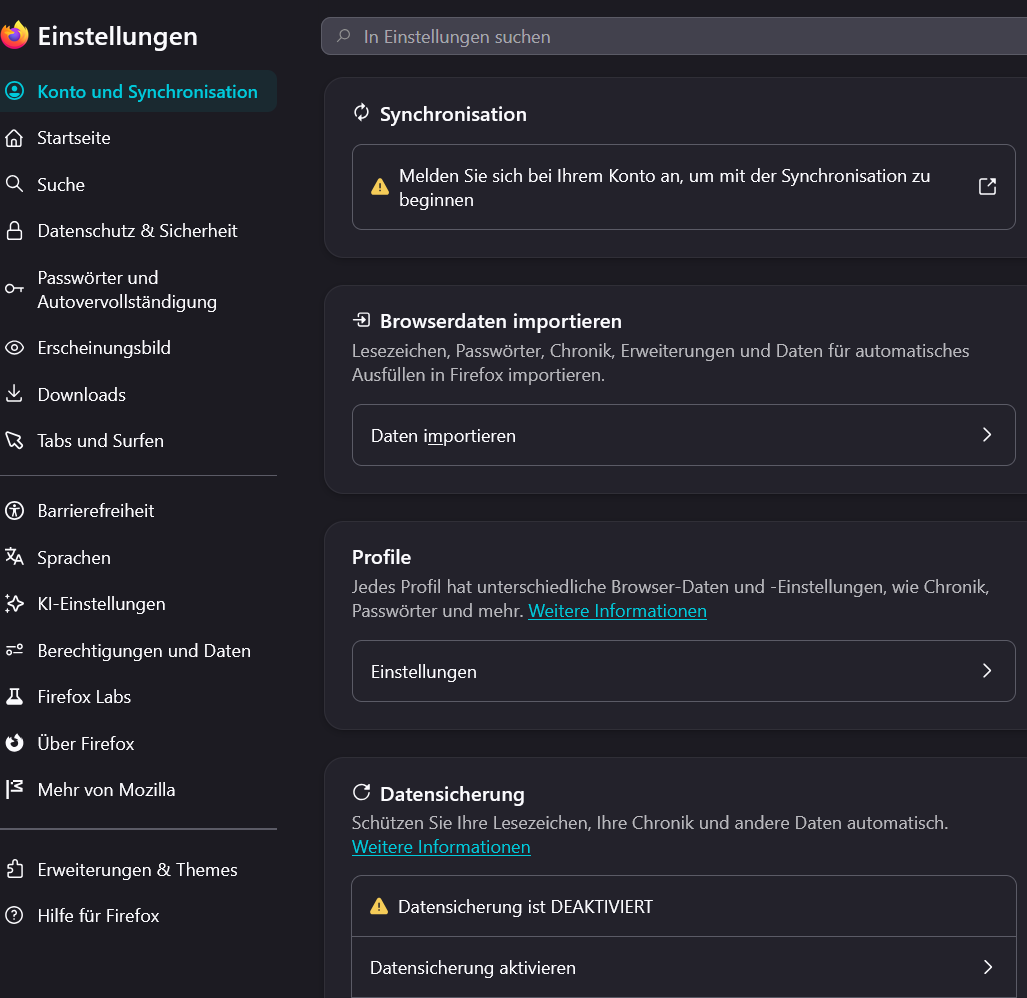Click the Hilfe für Firefox question icon

click(x=14, y=915)
